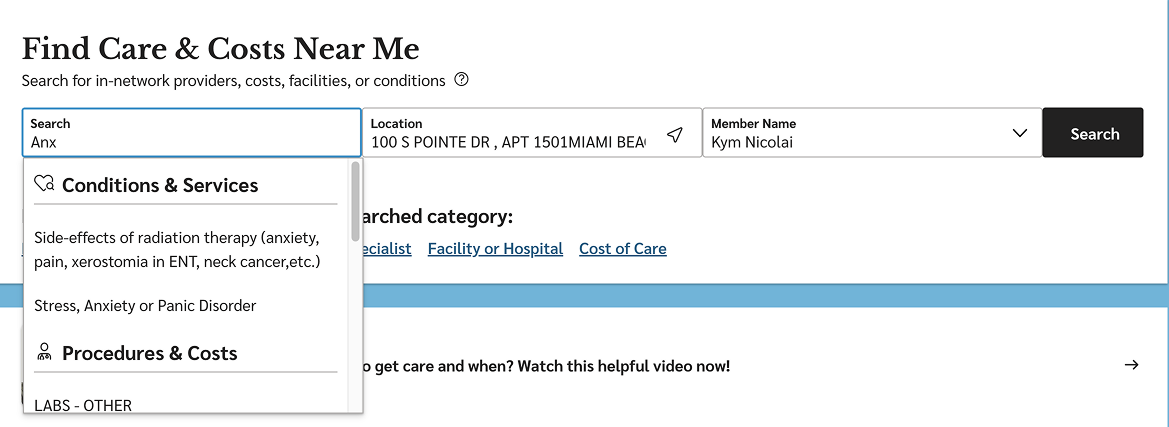
Task: Click the Location address field
Action: coord(508,142)
